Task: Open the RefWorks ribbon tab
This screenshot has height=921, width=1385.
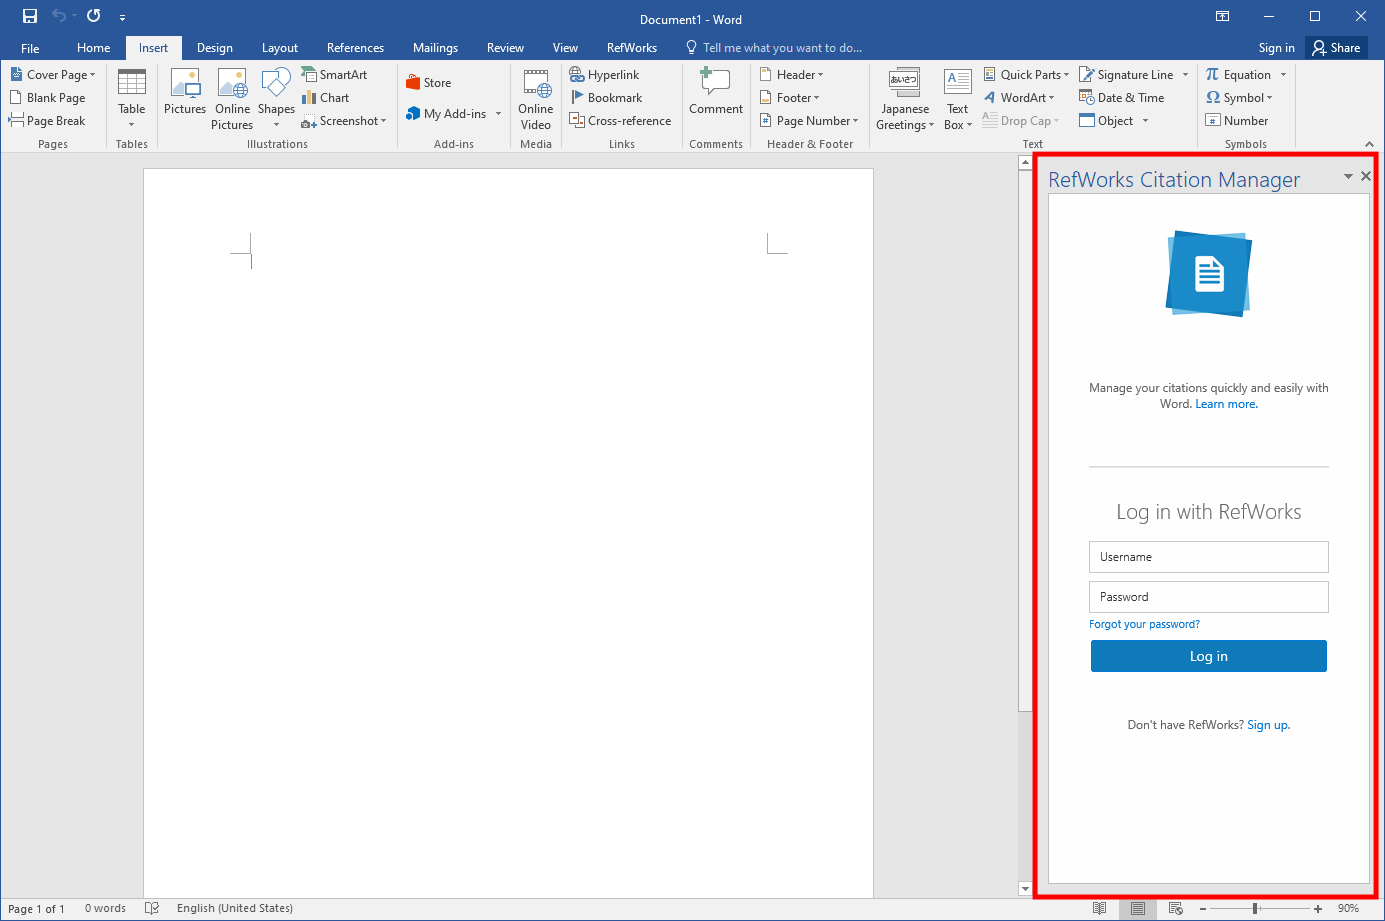Action: pyautogui.click(x=632, y=48)
